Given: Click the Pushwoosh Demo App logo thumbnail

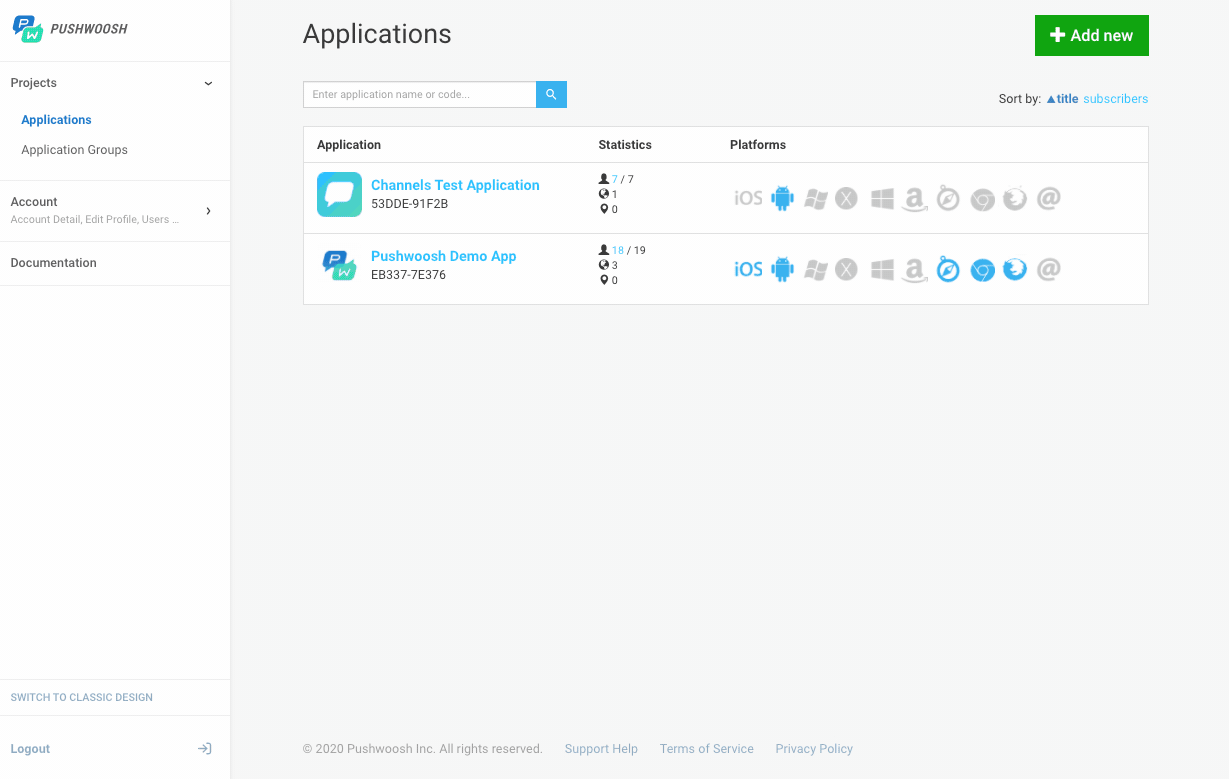Looking at the screenshot, I should coord(339,265).
